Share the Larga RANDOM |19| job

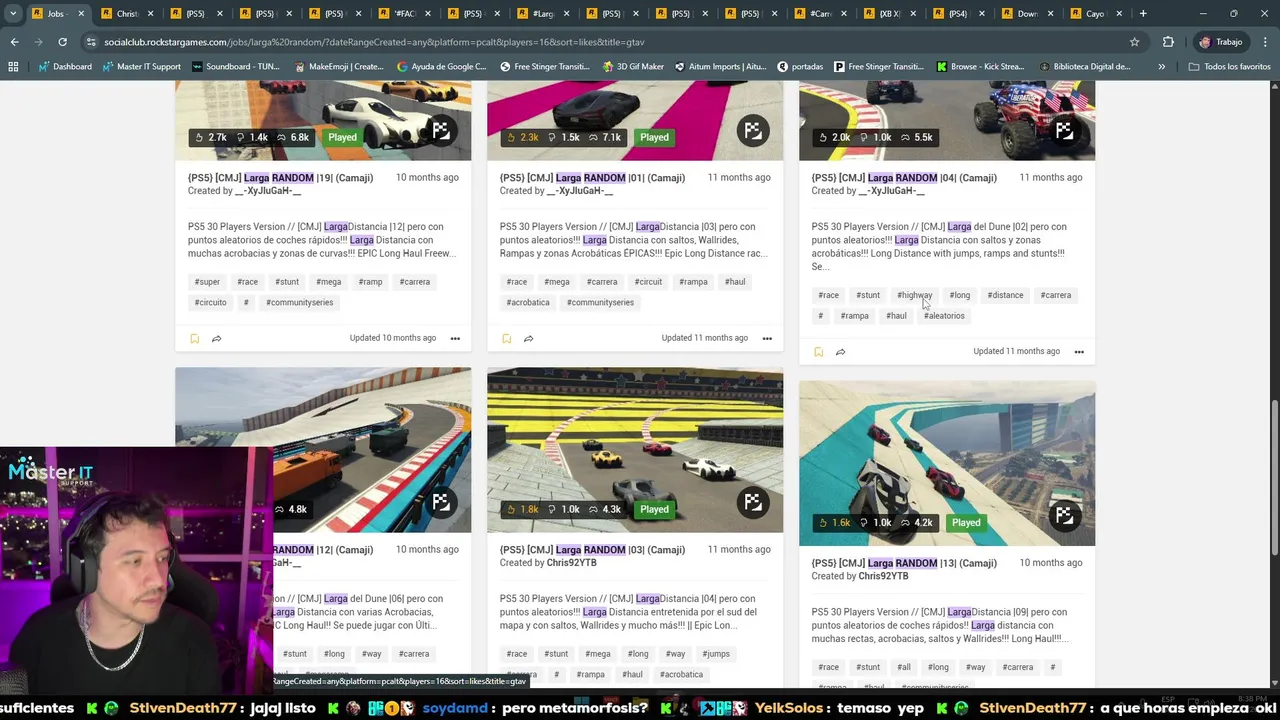216,338
